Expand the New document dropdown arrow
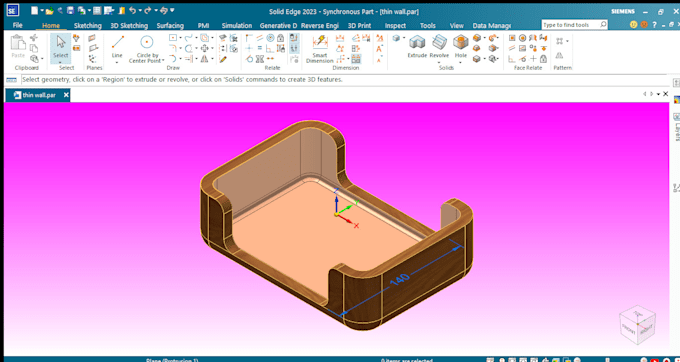 [x=42, y=10]
